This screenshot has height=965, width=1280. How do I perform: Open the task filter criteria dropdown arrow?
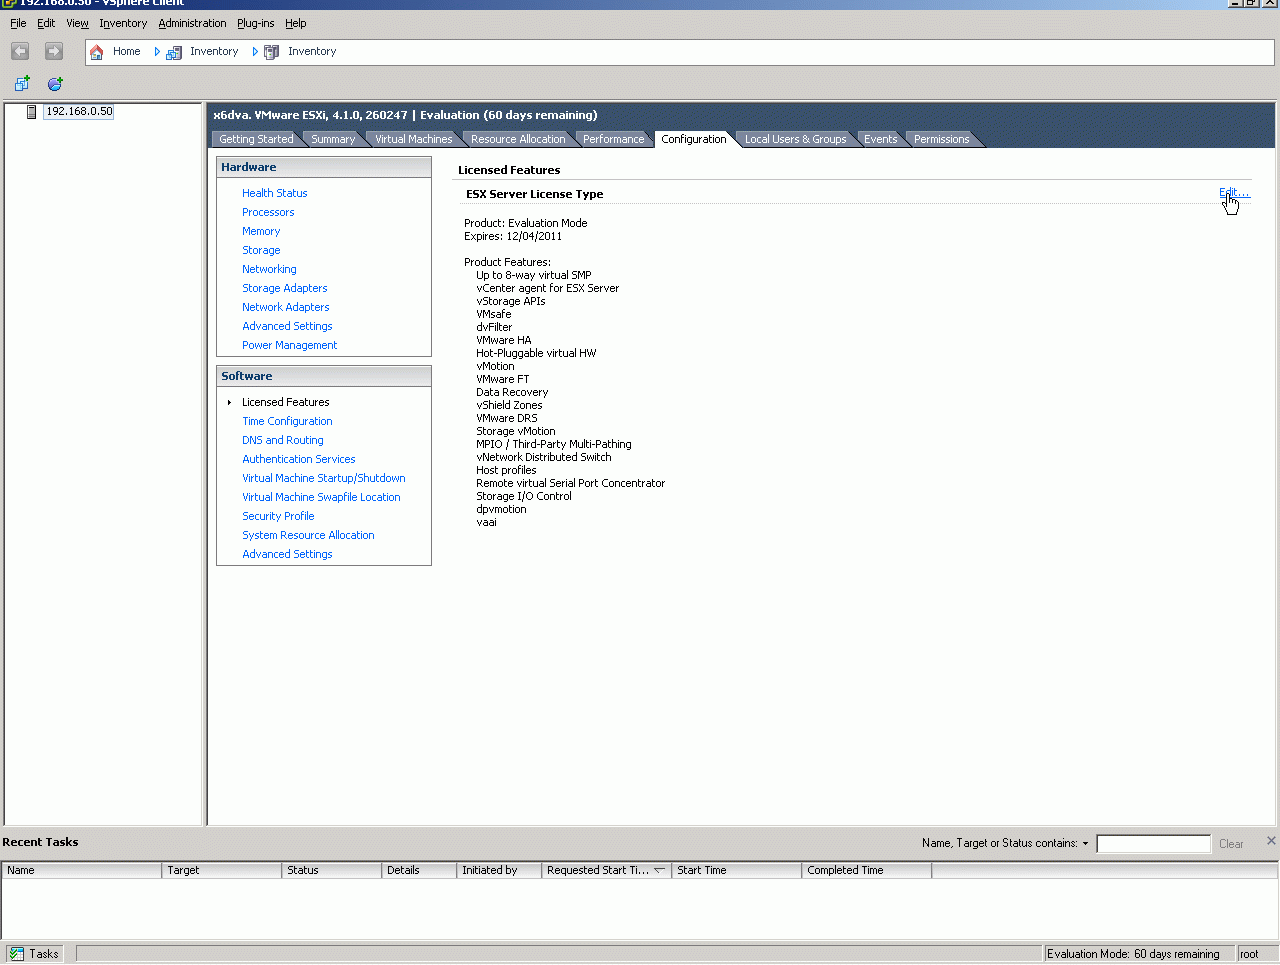pos(1085,844)
